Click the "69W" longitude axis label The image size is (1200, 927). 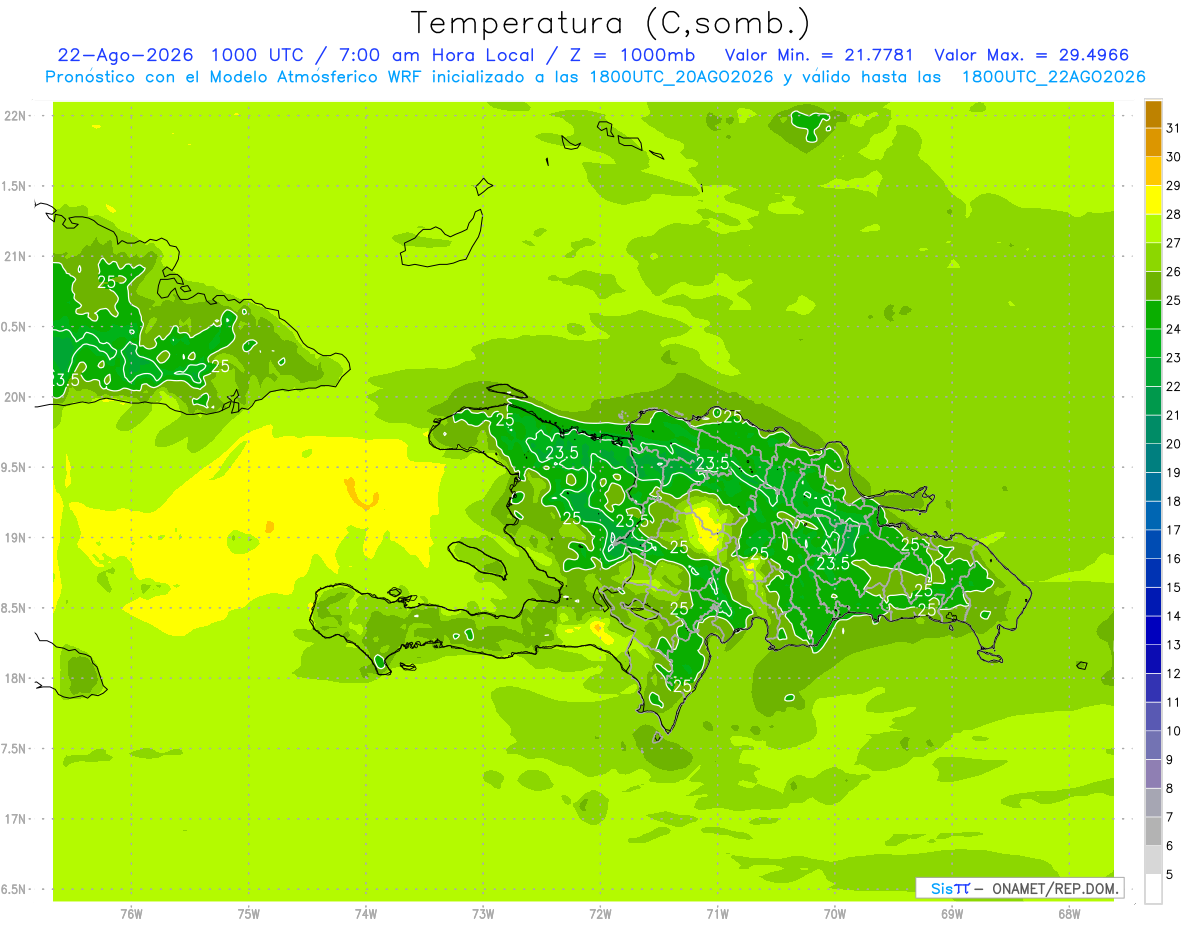952,913
